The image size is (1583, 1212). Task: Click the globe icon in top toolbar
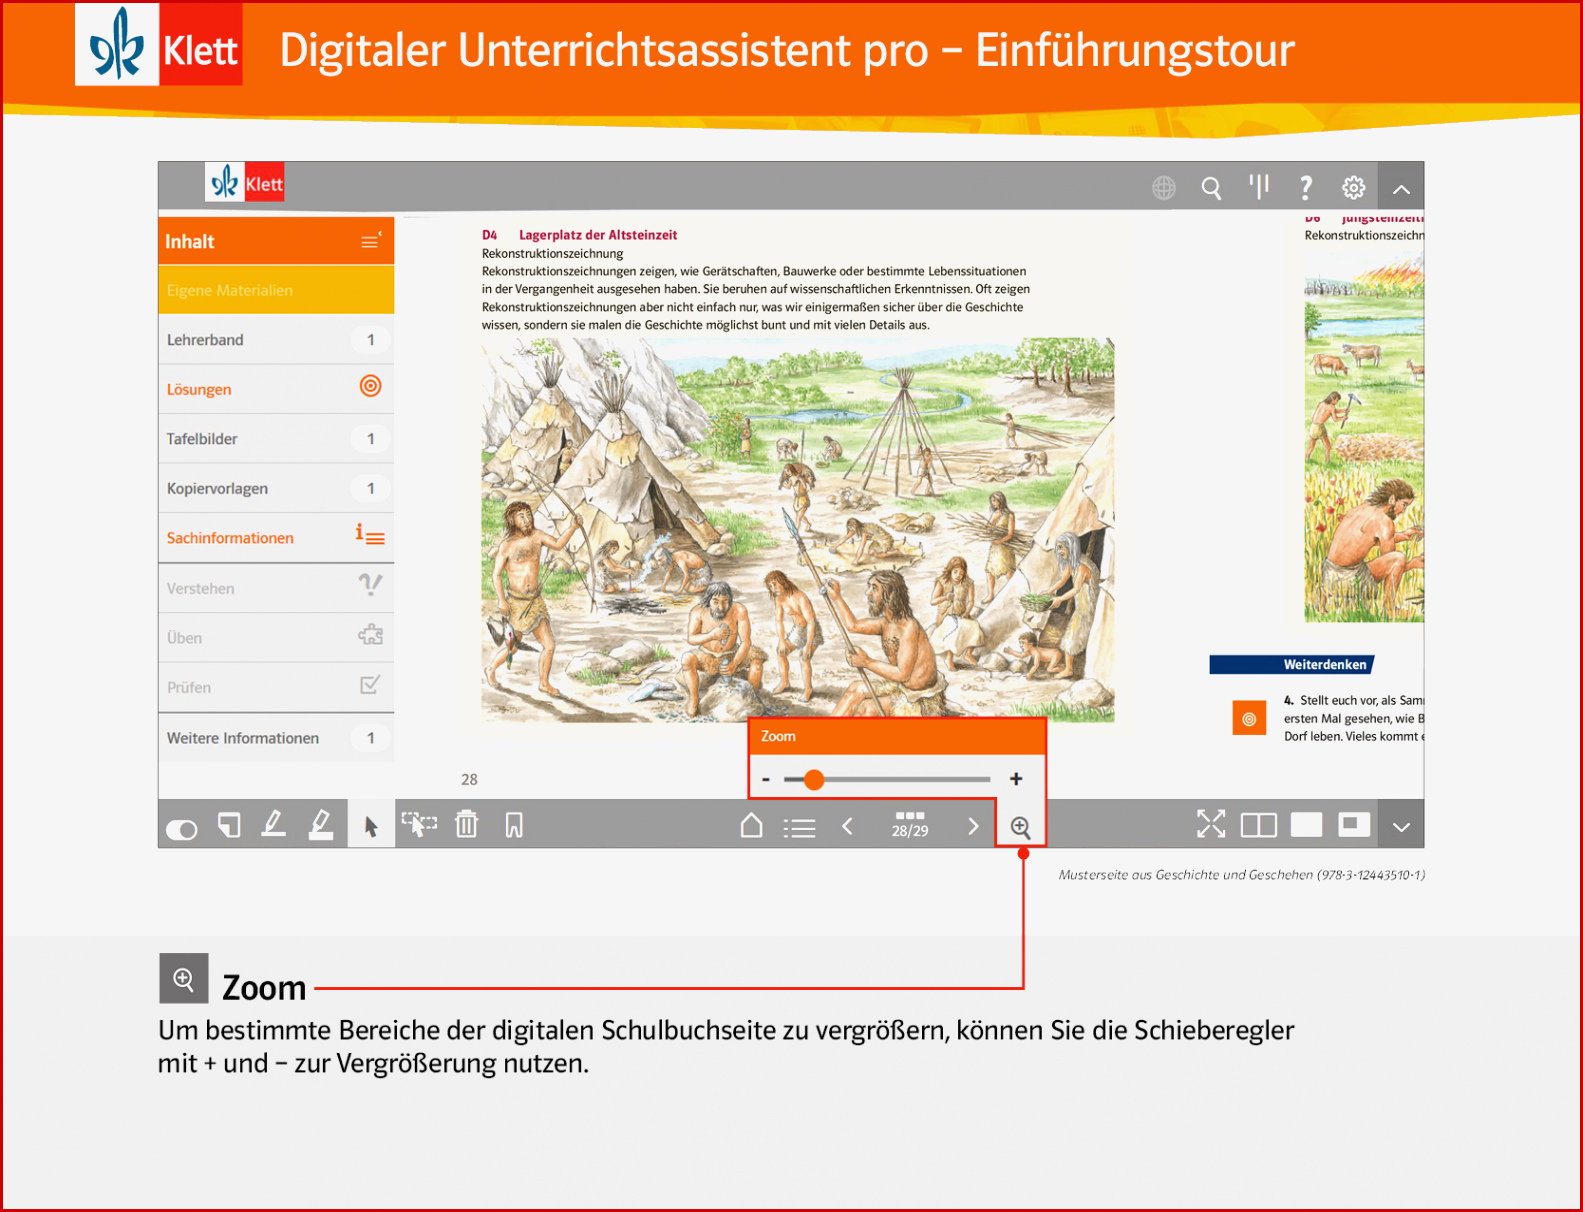coord(1163,187)
